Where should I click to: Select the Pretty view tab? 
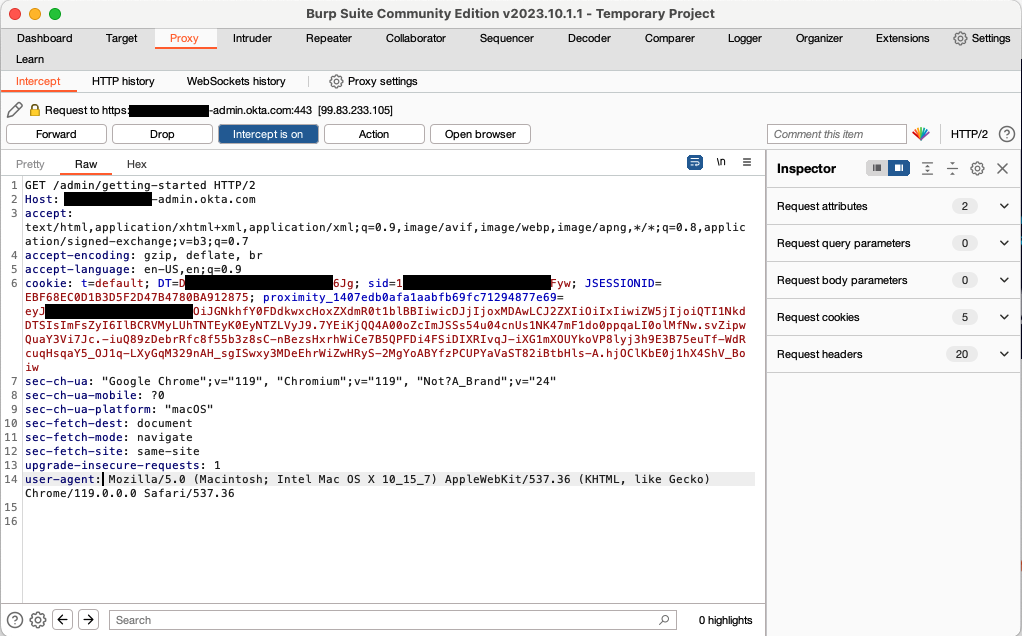pyautogui.click(x=30, y=164)
